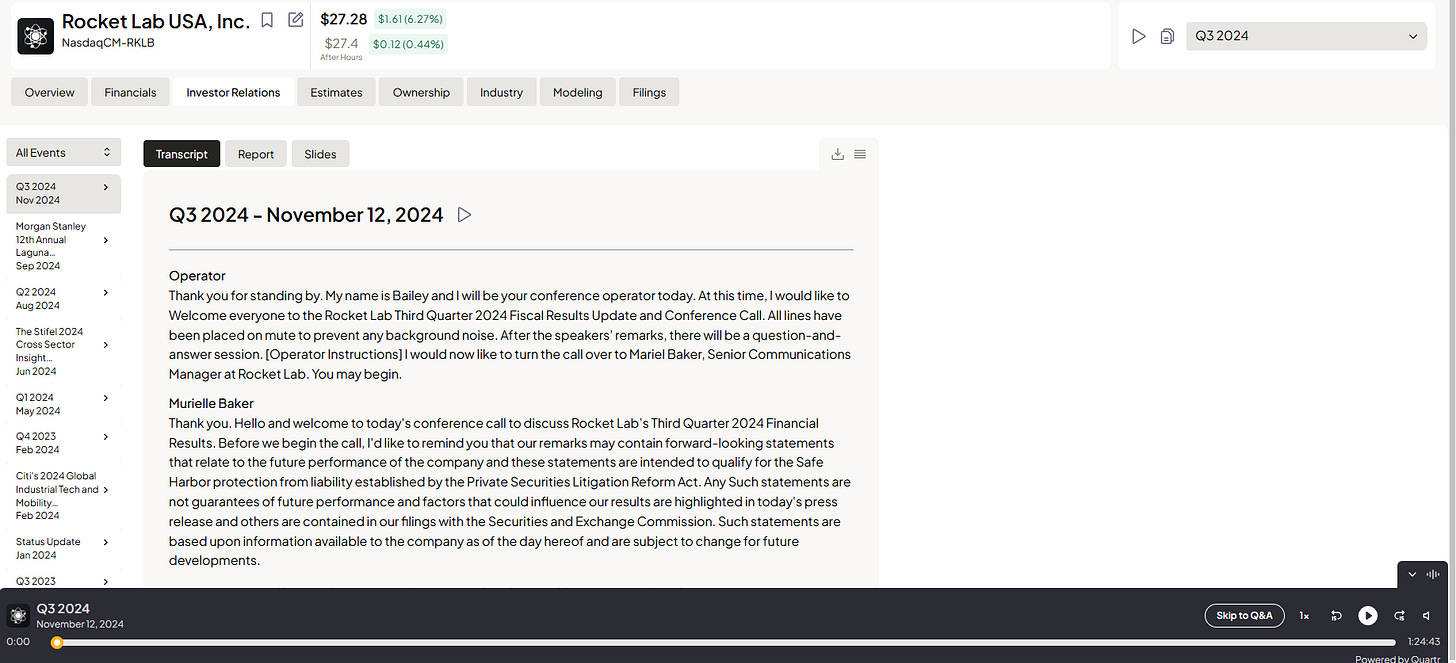Switch to the Slides view

click(320, 154)
